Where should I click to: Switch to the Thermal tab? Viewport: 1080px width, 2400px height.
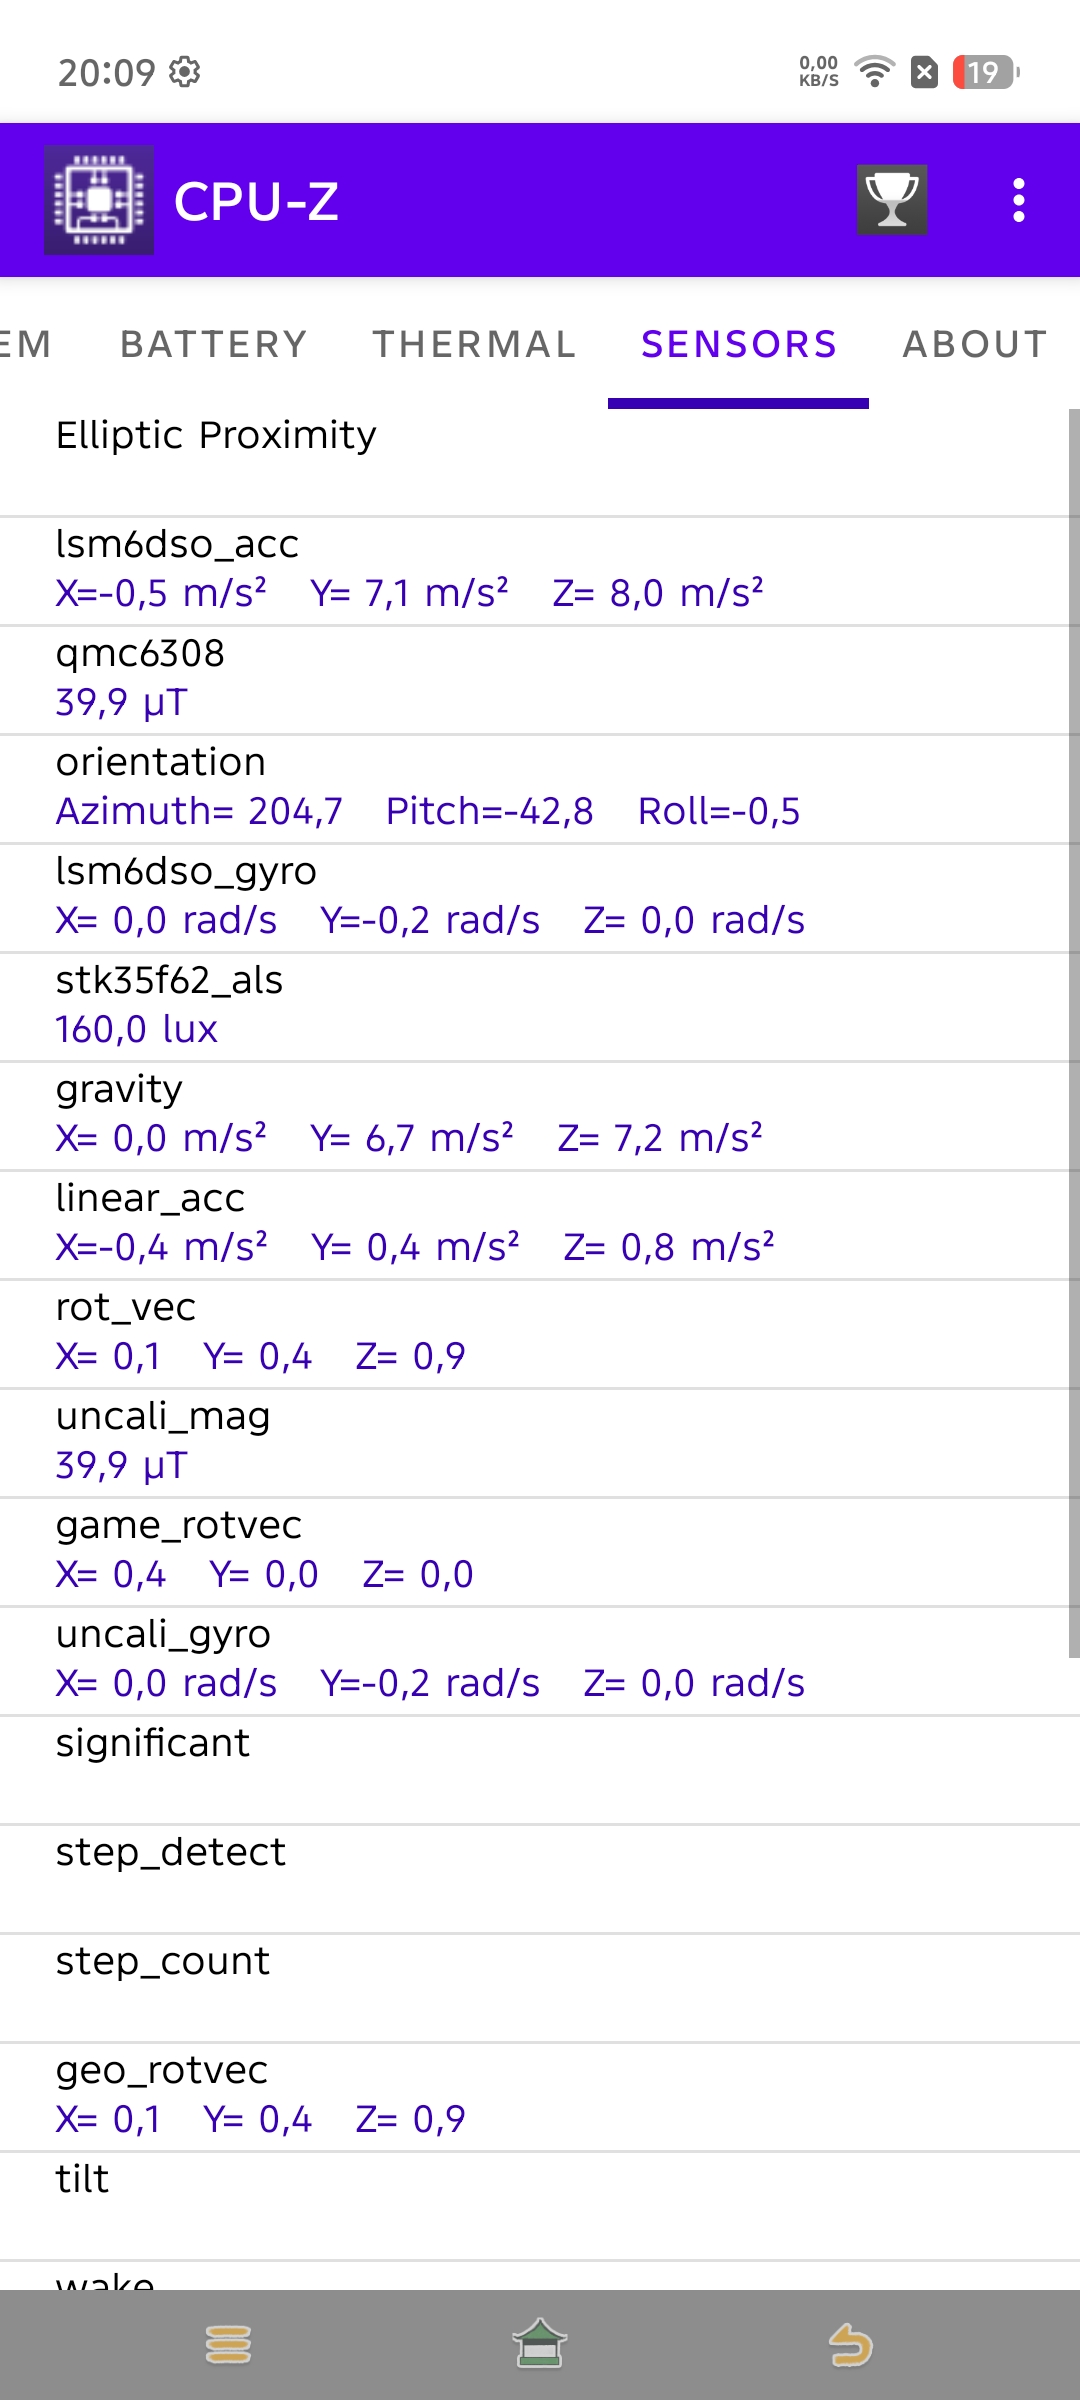(474, 344)
